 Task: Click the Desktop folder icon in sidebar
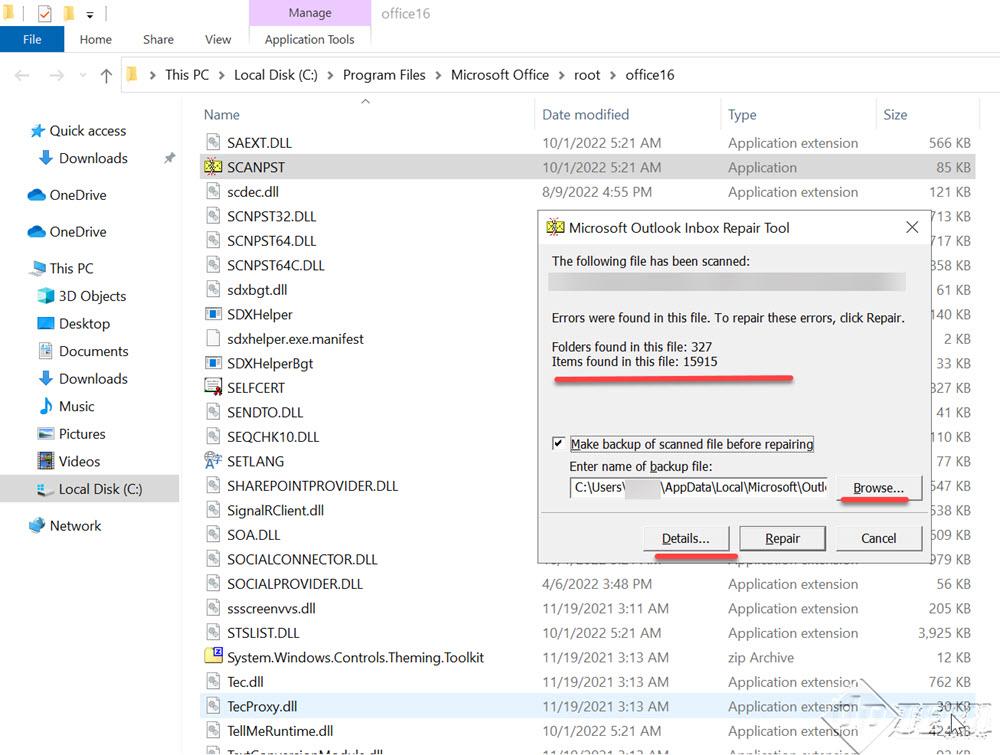pos(46,323)
